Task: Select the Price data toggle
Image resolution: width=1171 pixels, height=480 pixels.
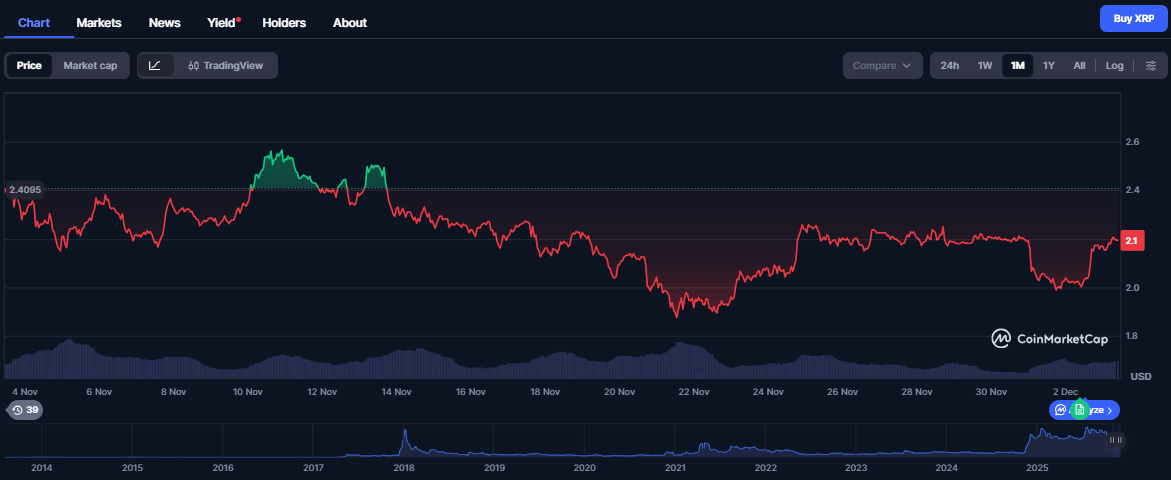Action: pos(29,66)
